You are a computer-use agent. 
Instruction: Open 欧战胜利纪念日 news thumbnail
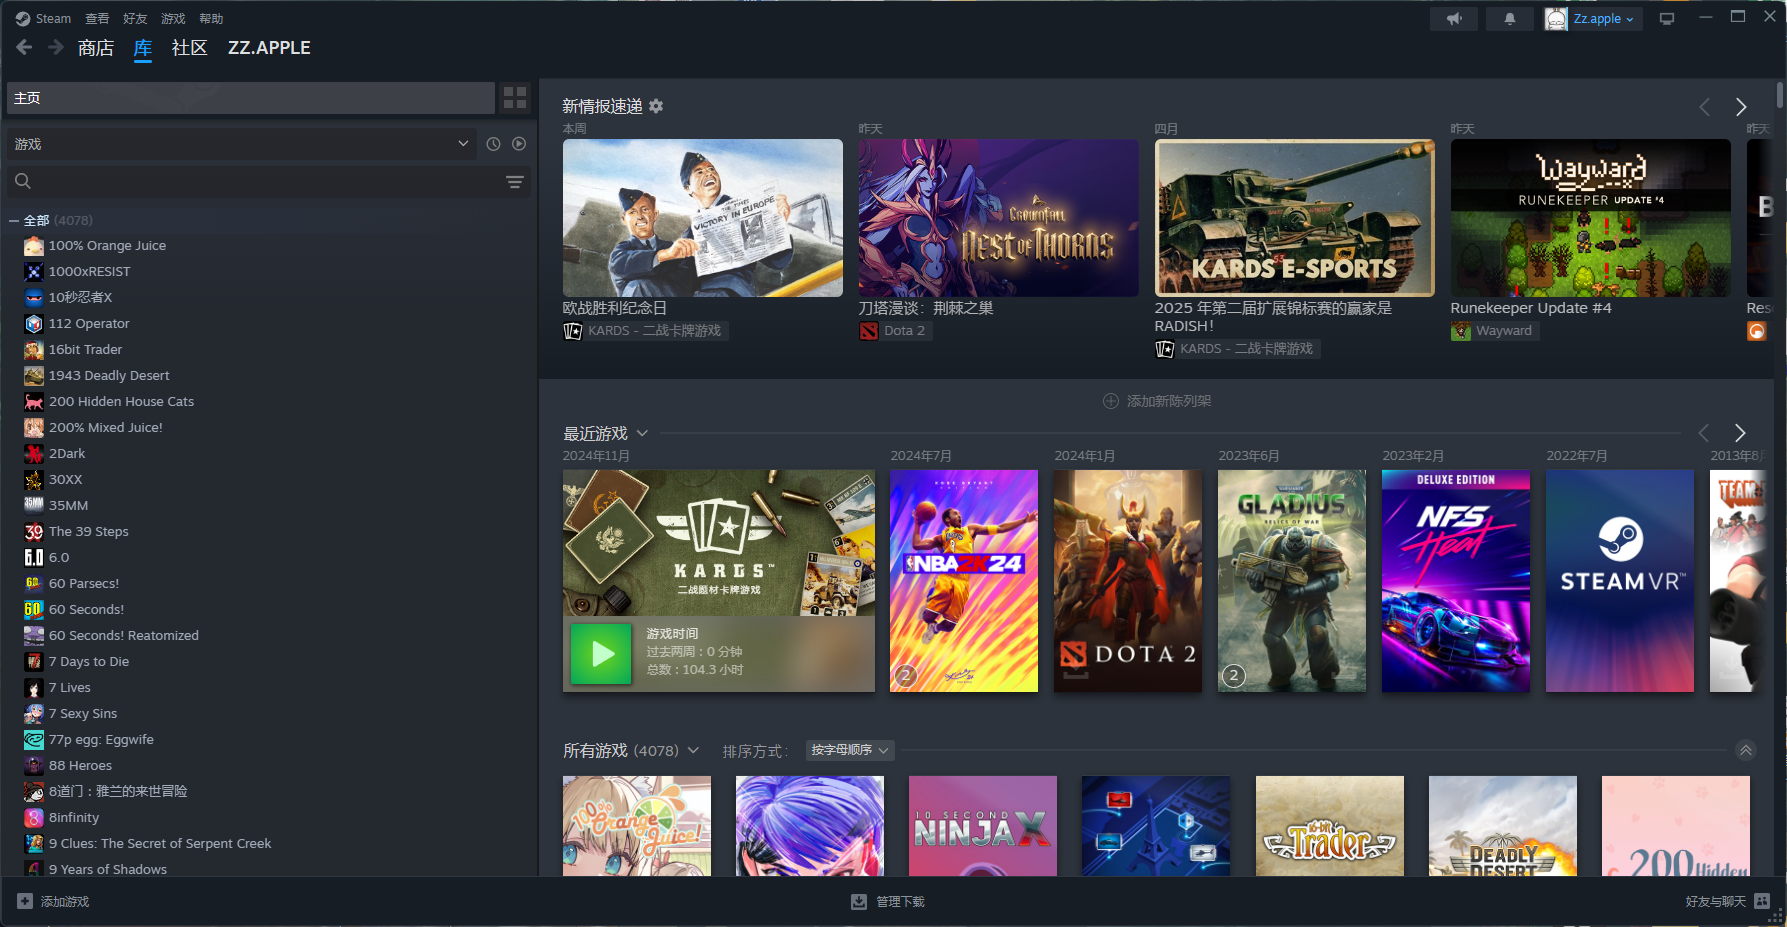pyautogui.click(x=703, y=218)
